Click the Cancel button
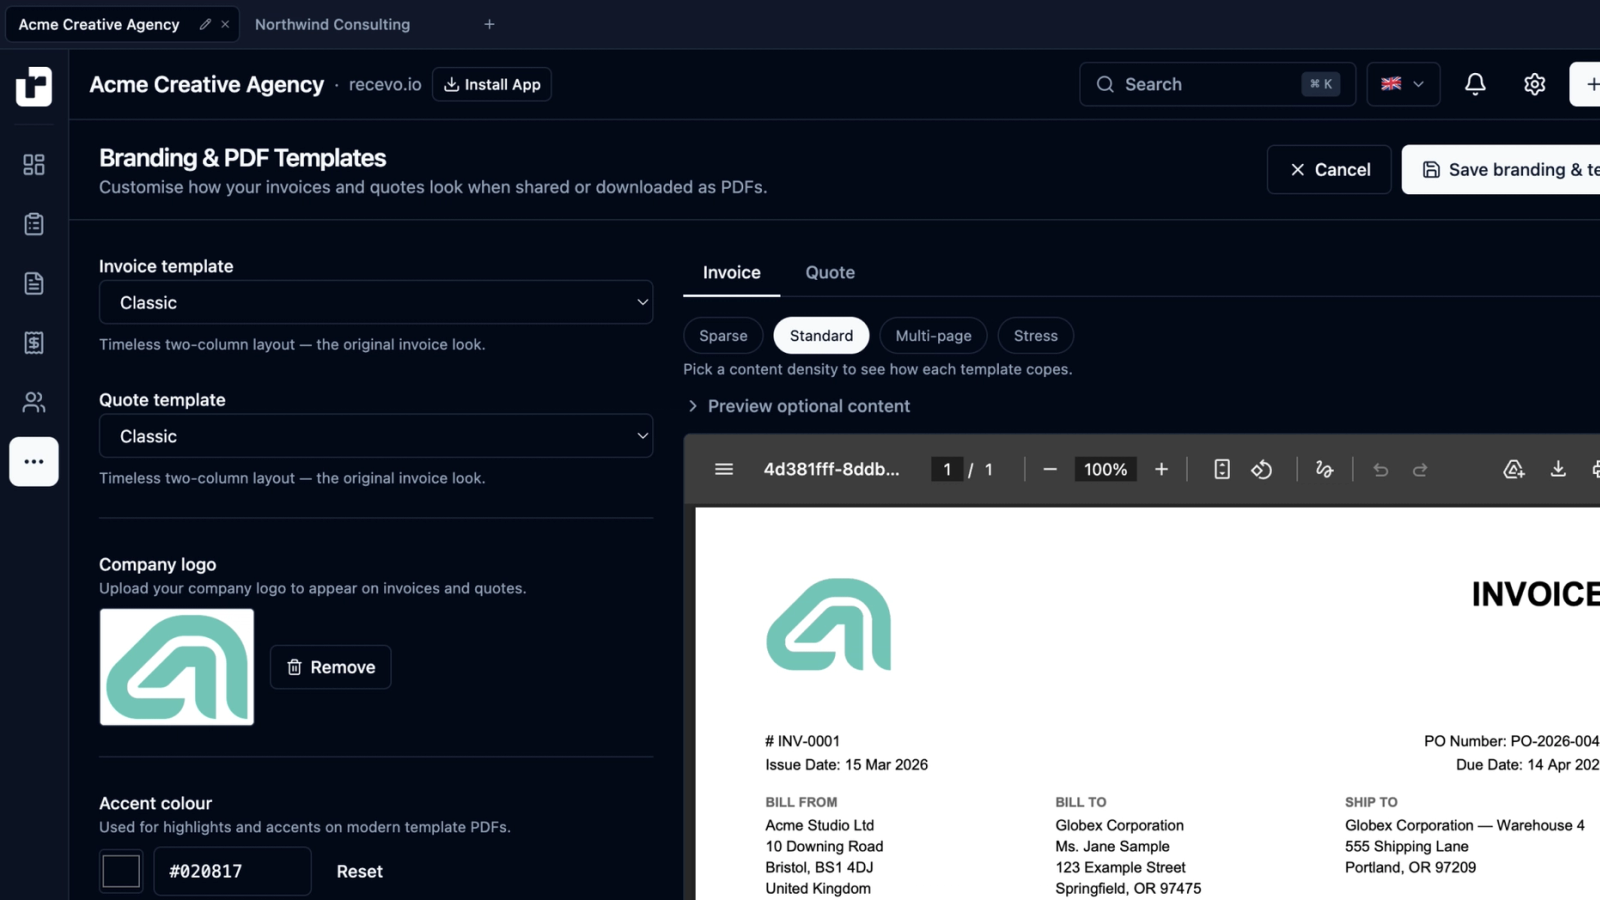 (1329, 170)
